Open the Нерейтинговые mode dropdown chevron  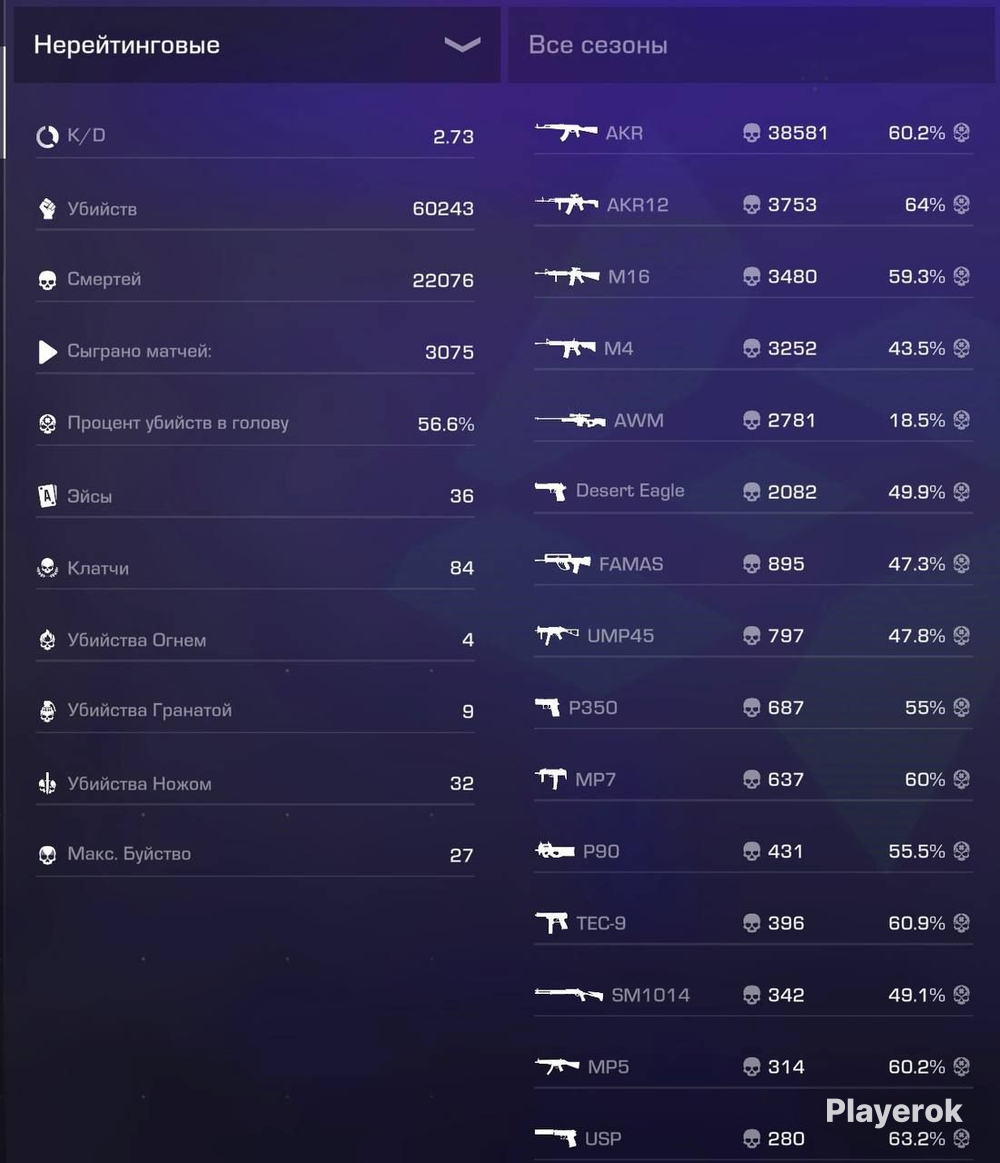pos(462,45)
